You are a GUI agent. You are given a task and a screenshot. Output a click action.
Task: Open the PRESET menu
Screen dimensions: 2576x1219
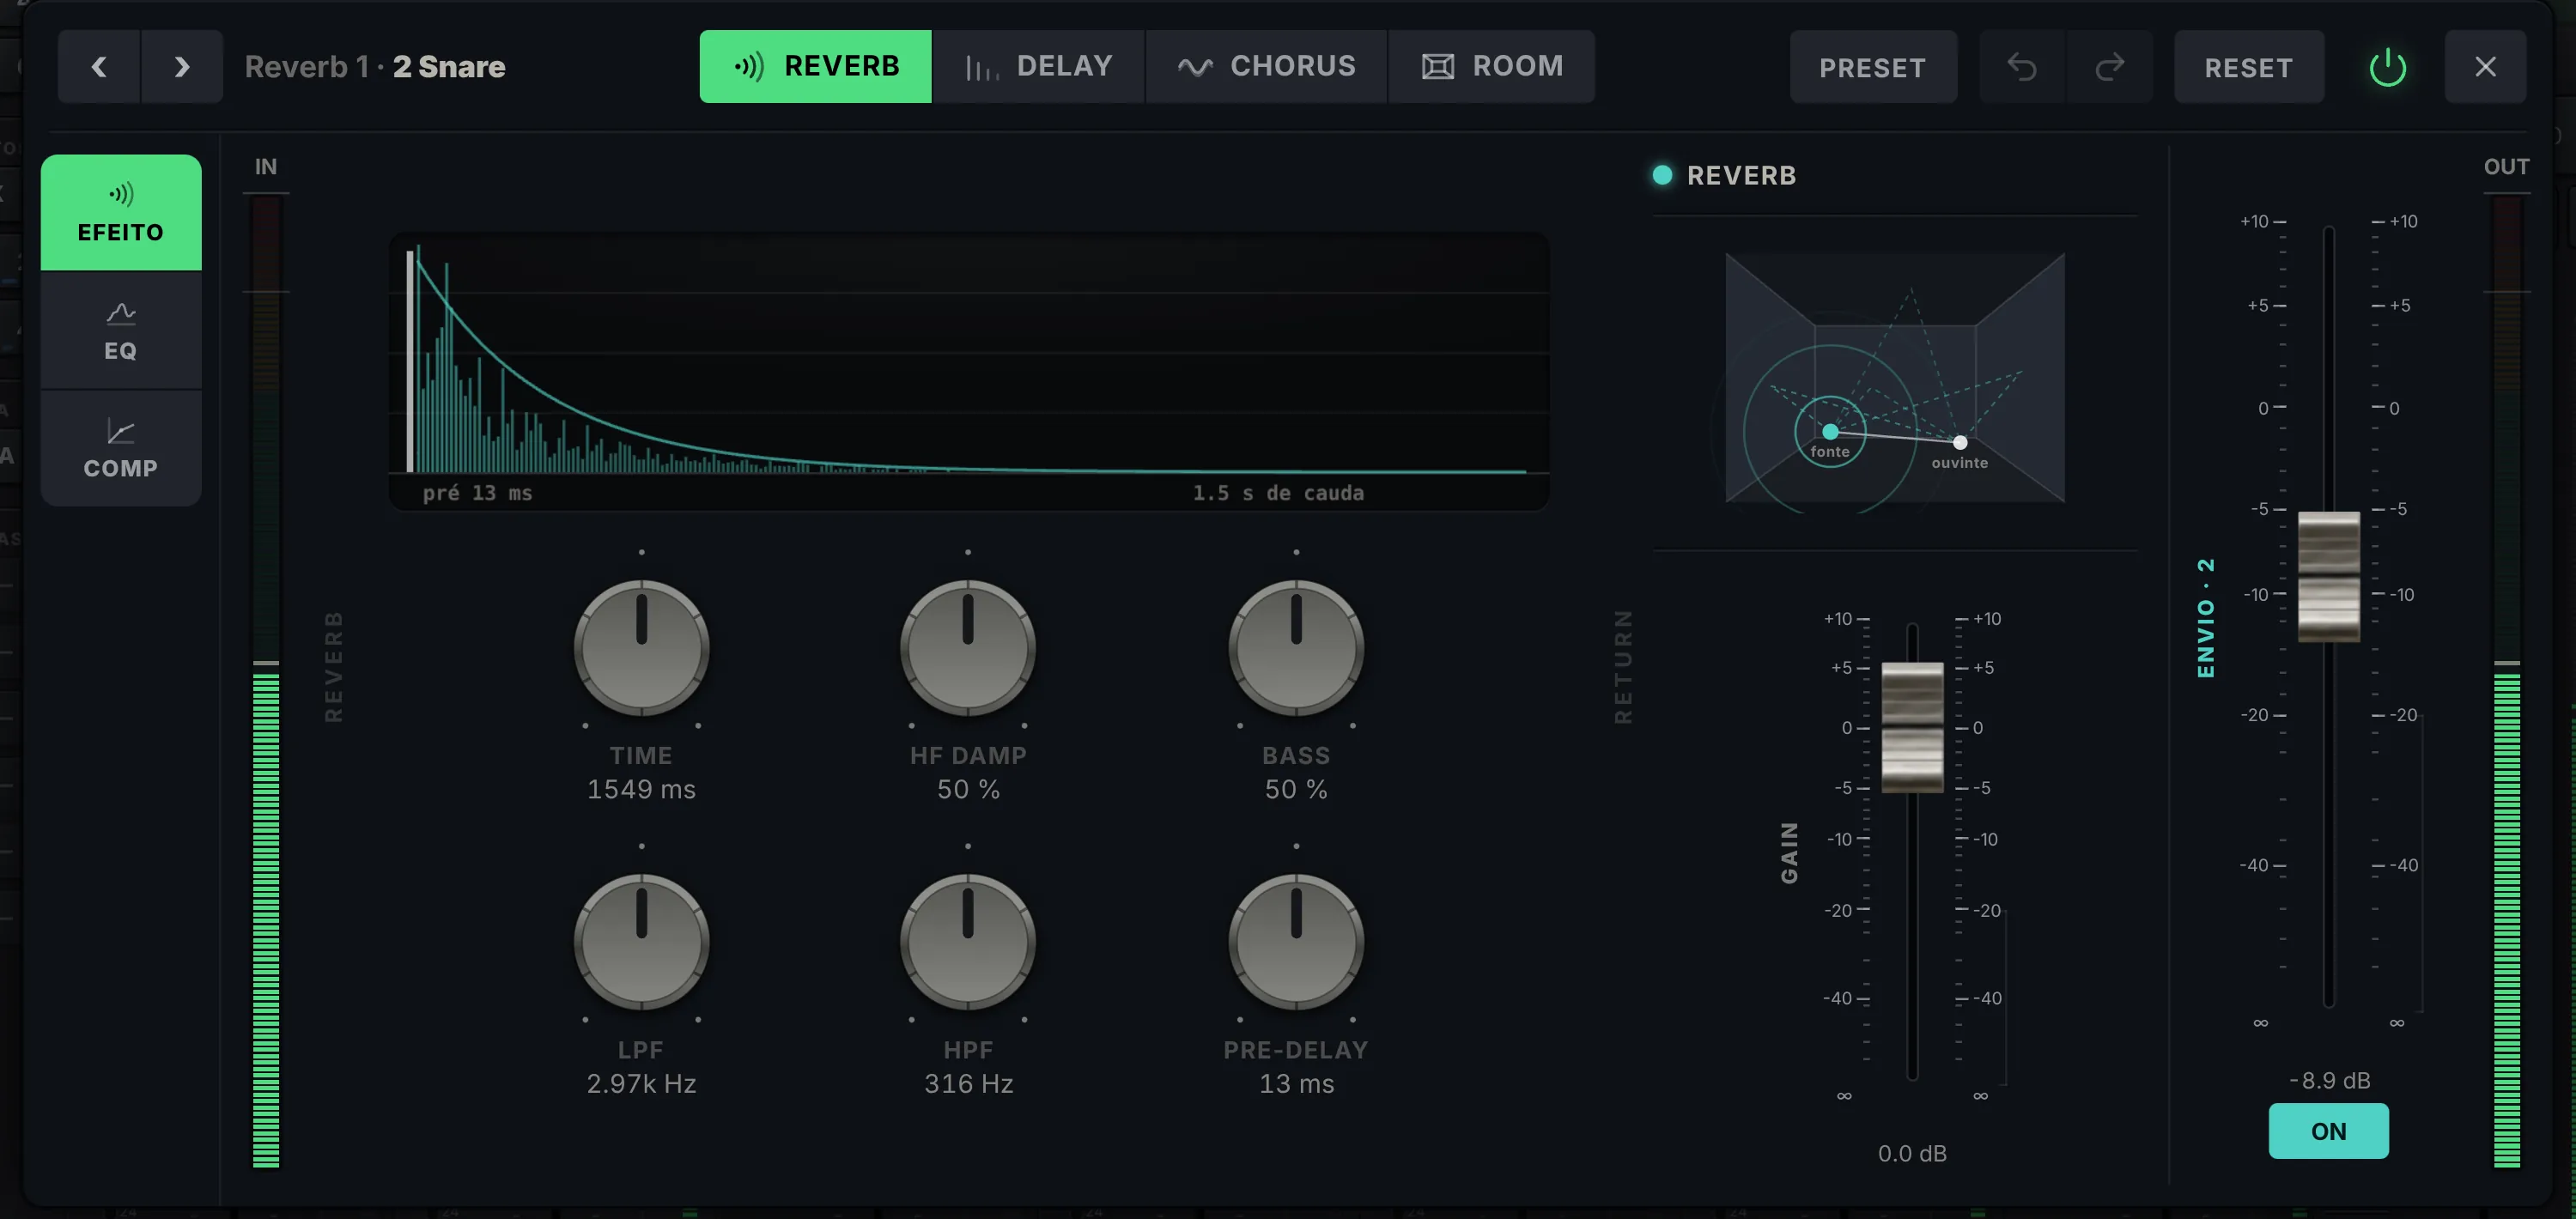[1873, 67]
